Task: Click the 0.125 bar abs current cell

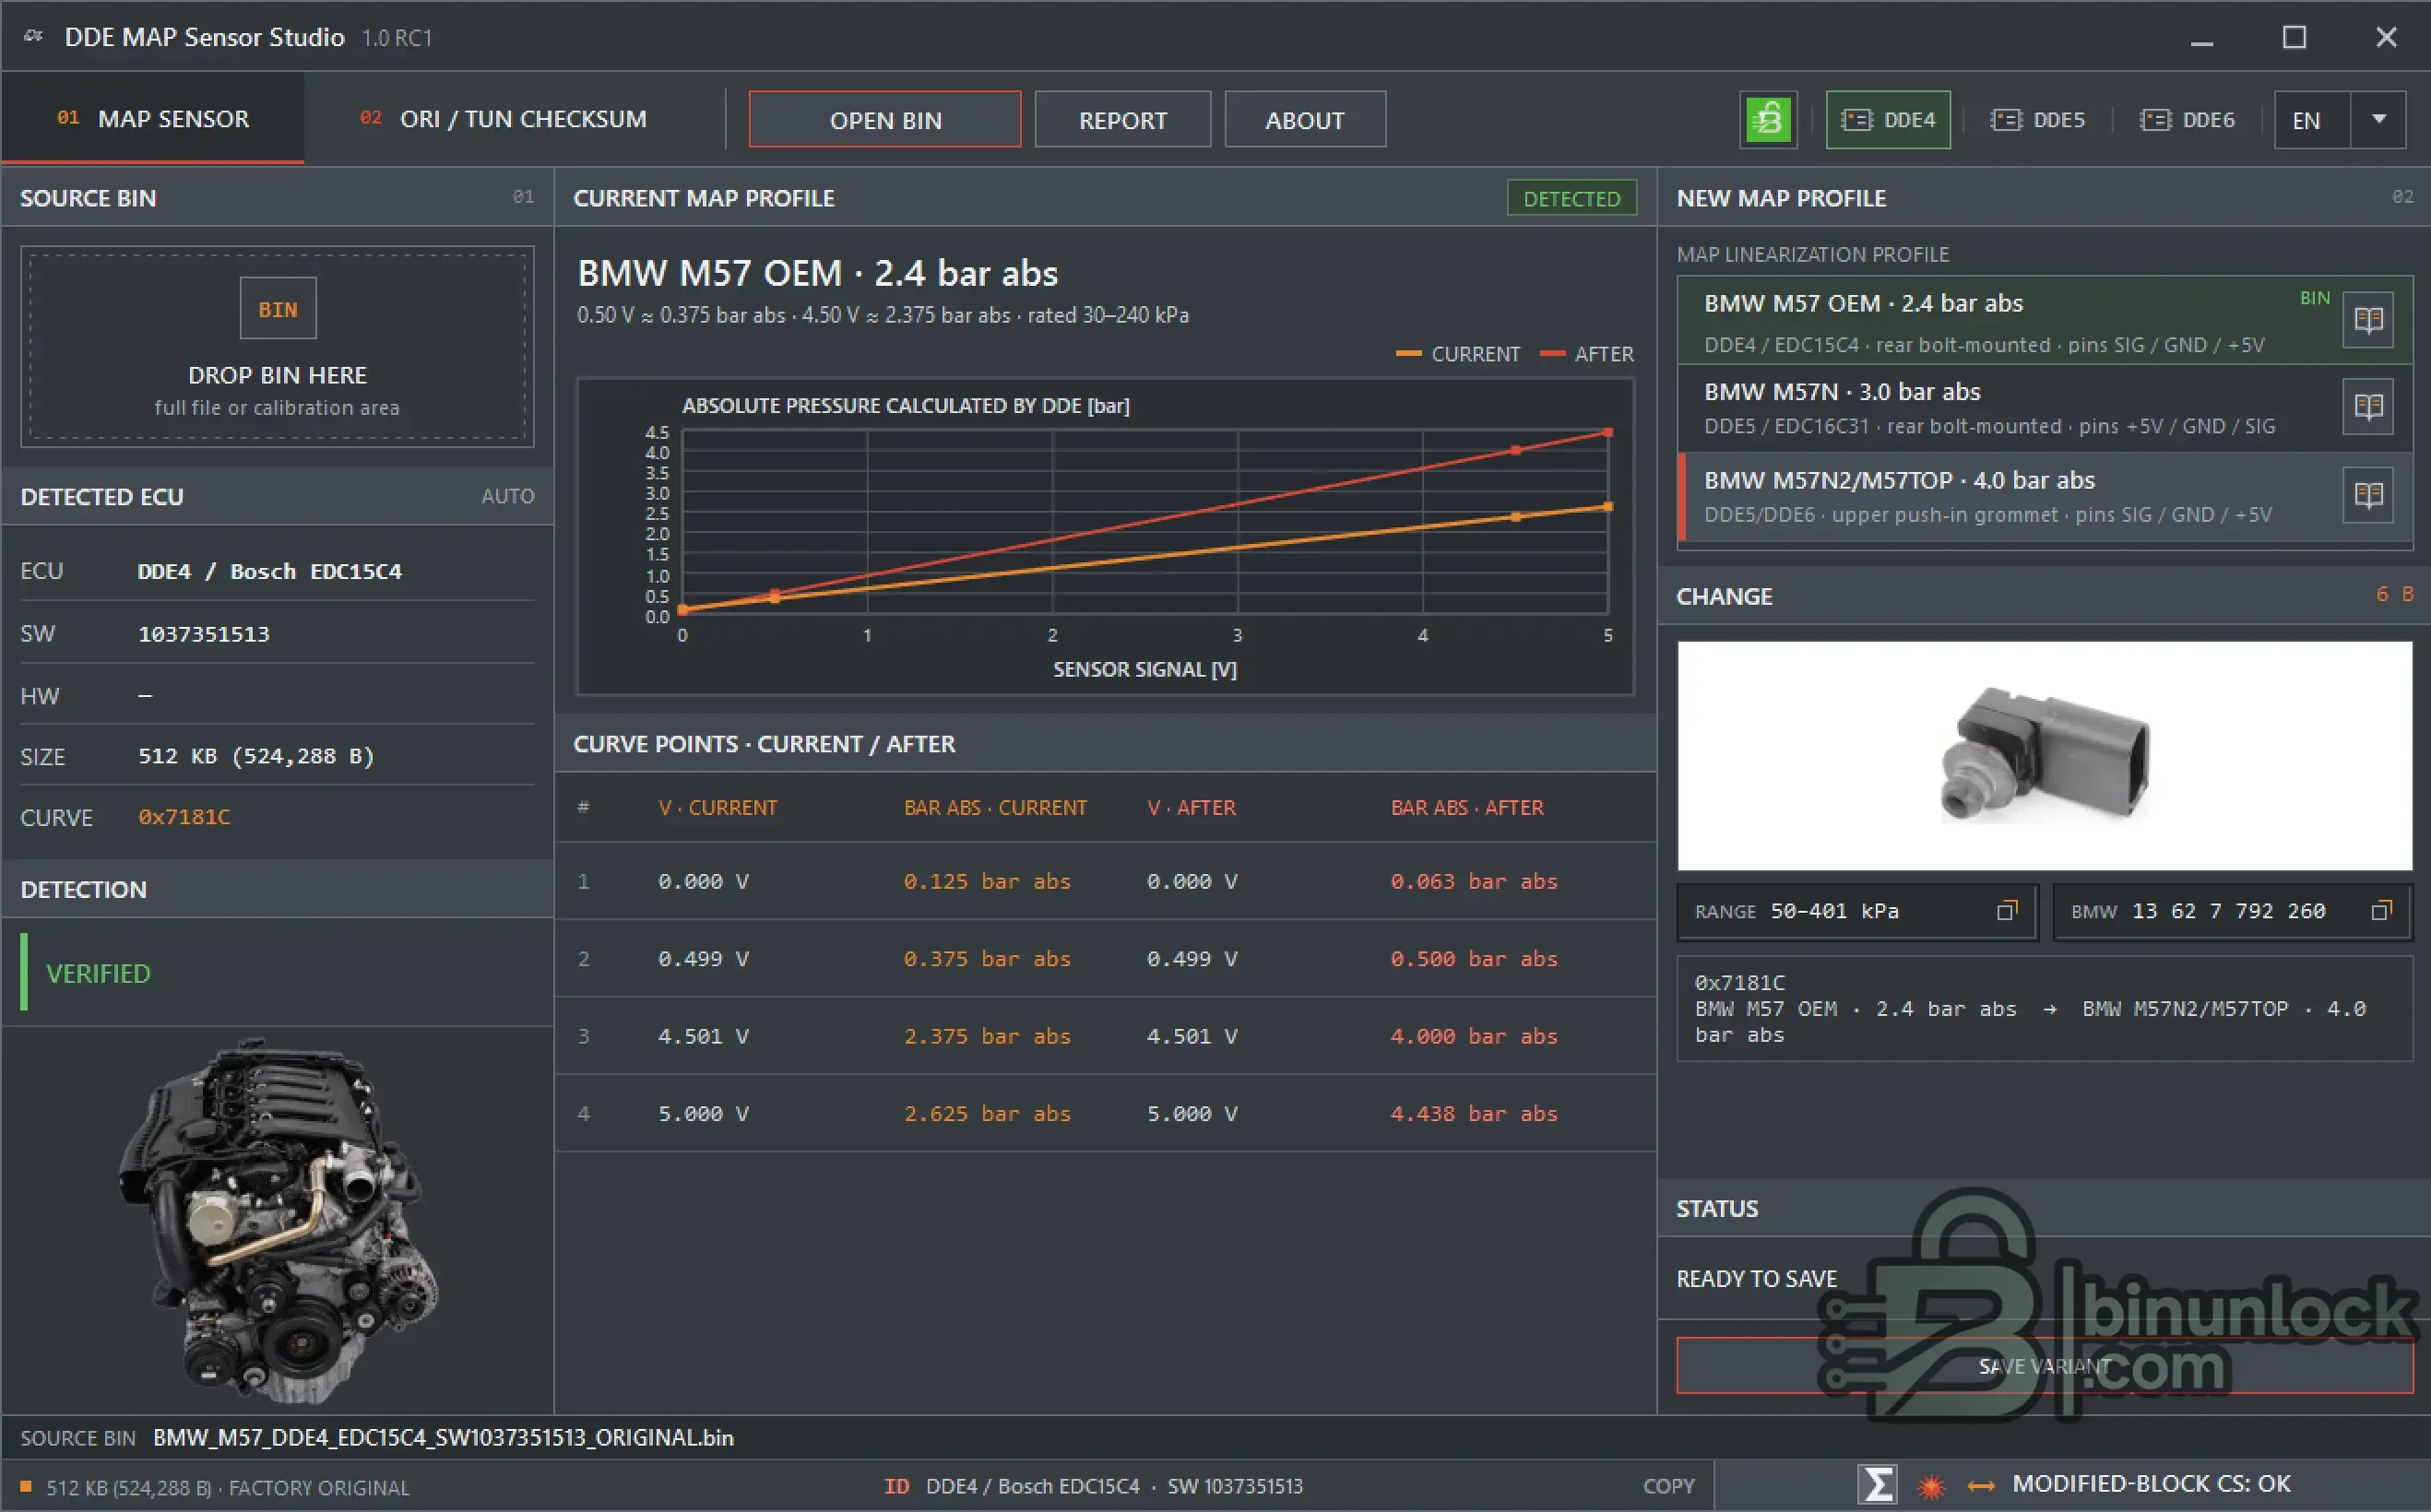Action: point(987,881)
